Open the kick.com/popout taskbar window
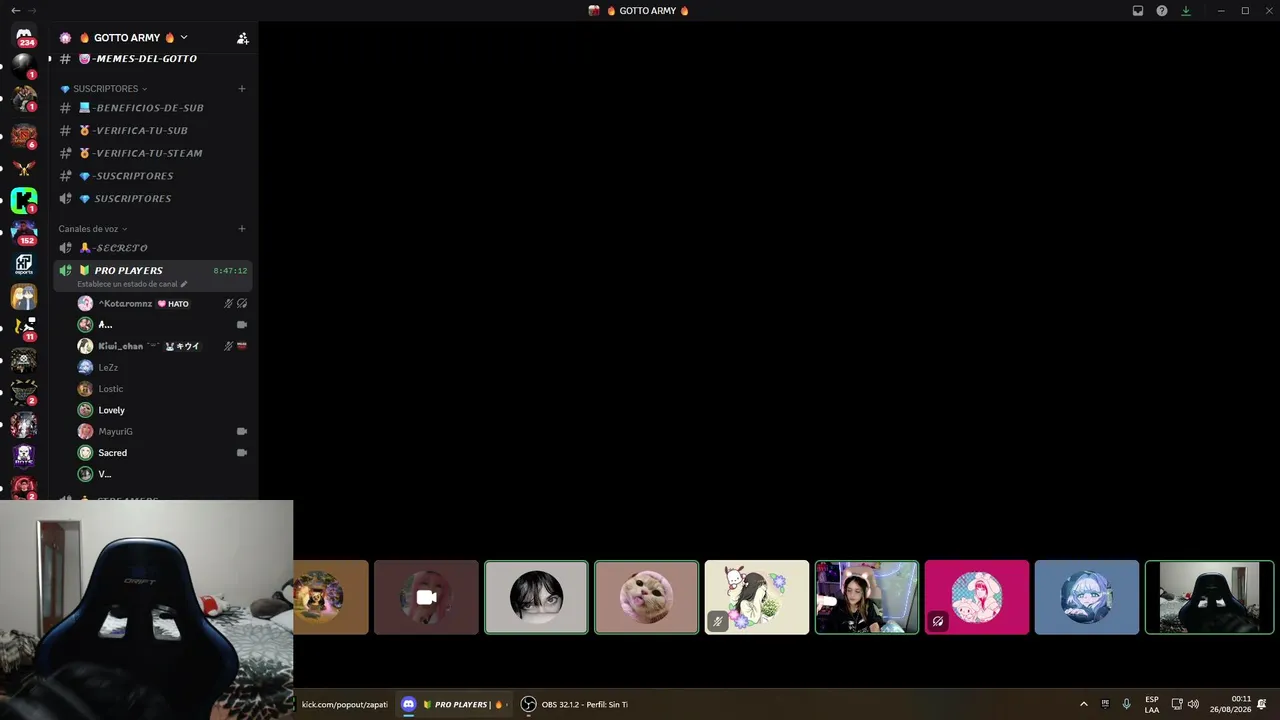The height and width of the screenshot is (720, 1280). coord(343,704)
